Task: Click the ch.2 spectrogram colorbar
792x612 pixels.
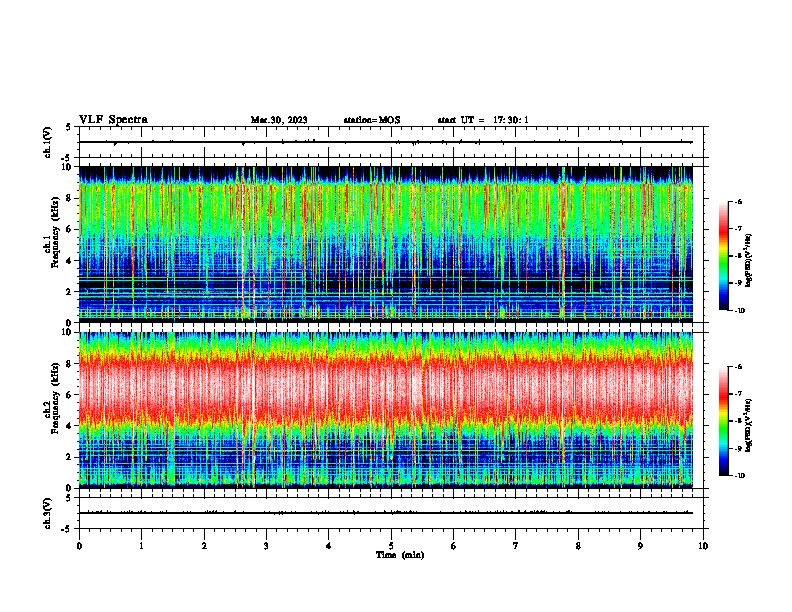Action: pos(723,421)
